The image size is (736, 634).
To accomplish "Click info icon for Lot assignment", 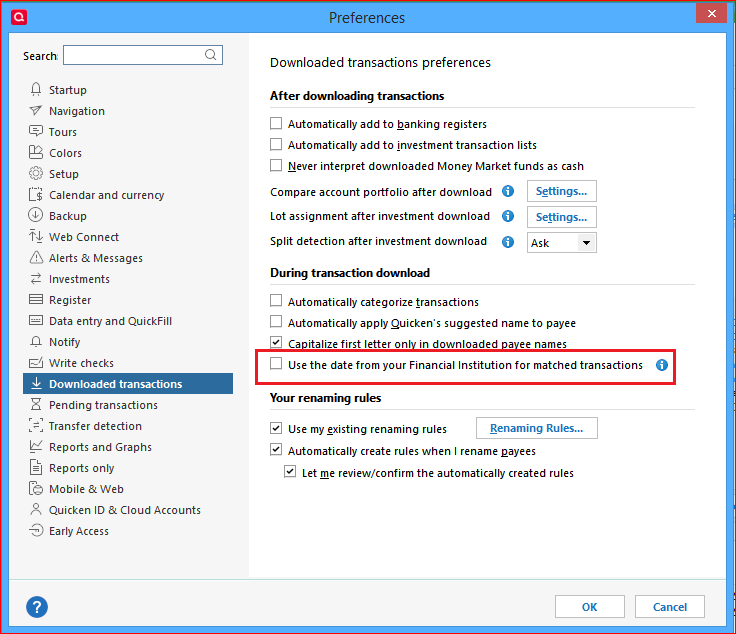I will pos(508,216).
